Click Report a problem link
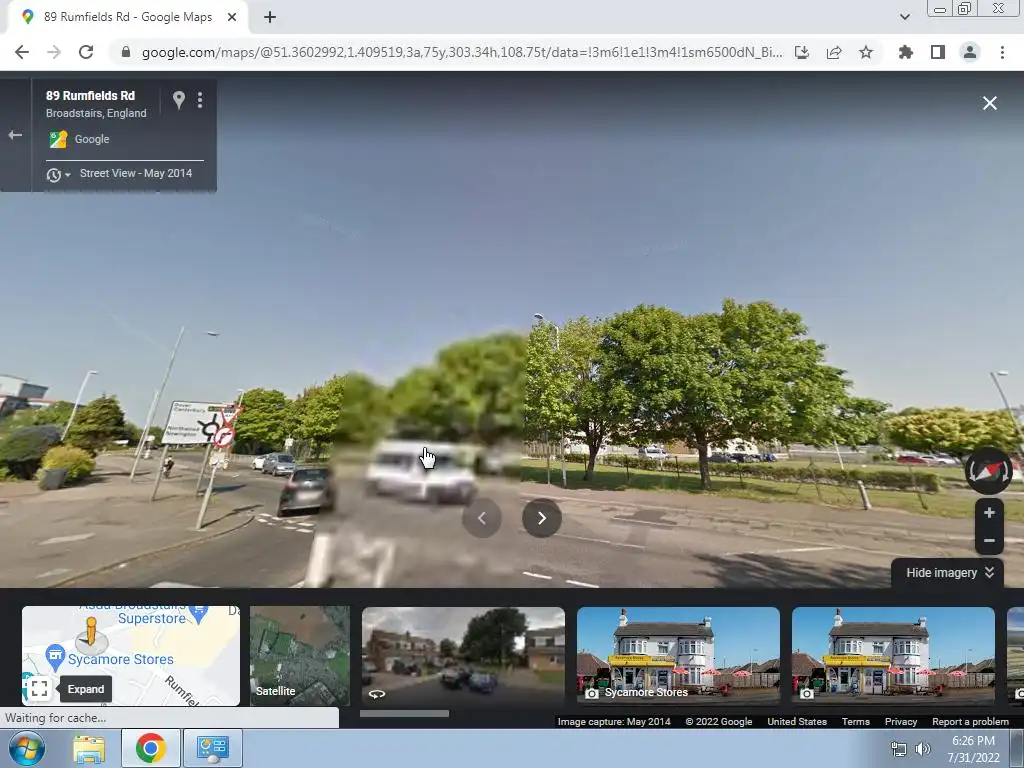Viewport: 1024px width, 768px height. (970, 722)
